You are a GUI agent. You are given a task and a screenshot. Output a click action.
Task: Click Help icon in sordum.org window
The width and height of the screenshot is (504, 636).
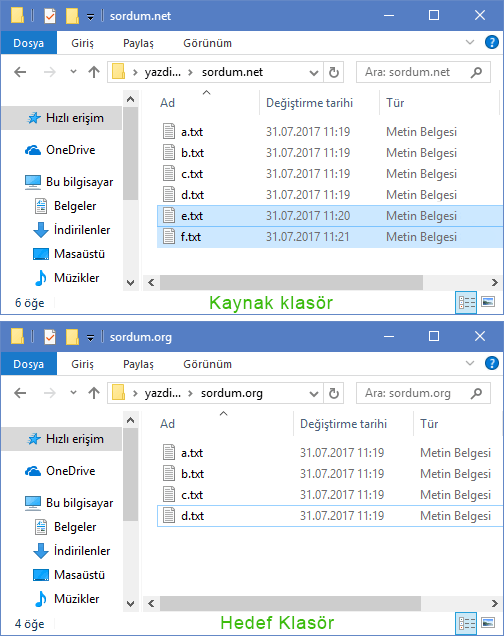[x=491, y=363]
